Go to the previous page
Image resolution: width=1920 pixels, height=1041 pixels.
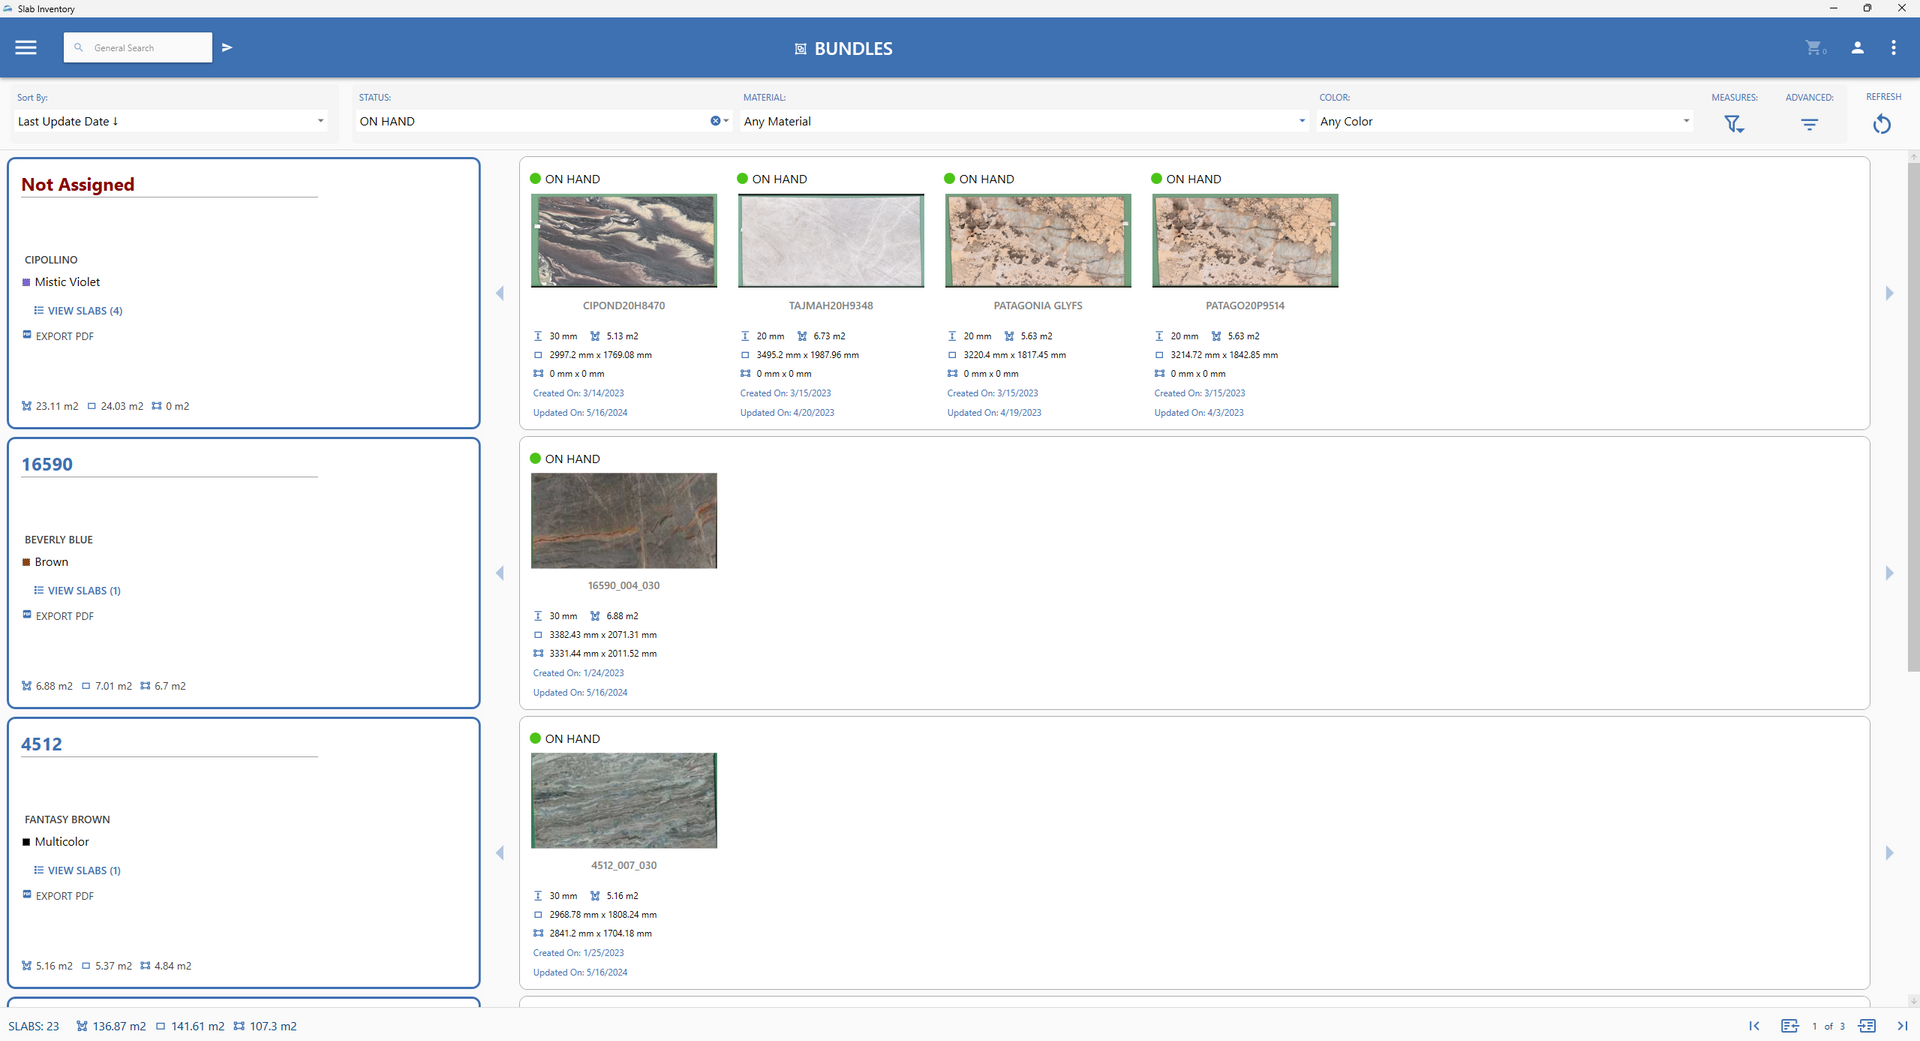(1790, 1026)
